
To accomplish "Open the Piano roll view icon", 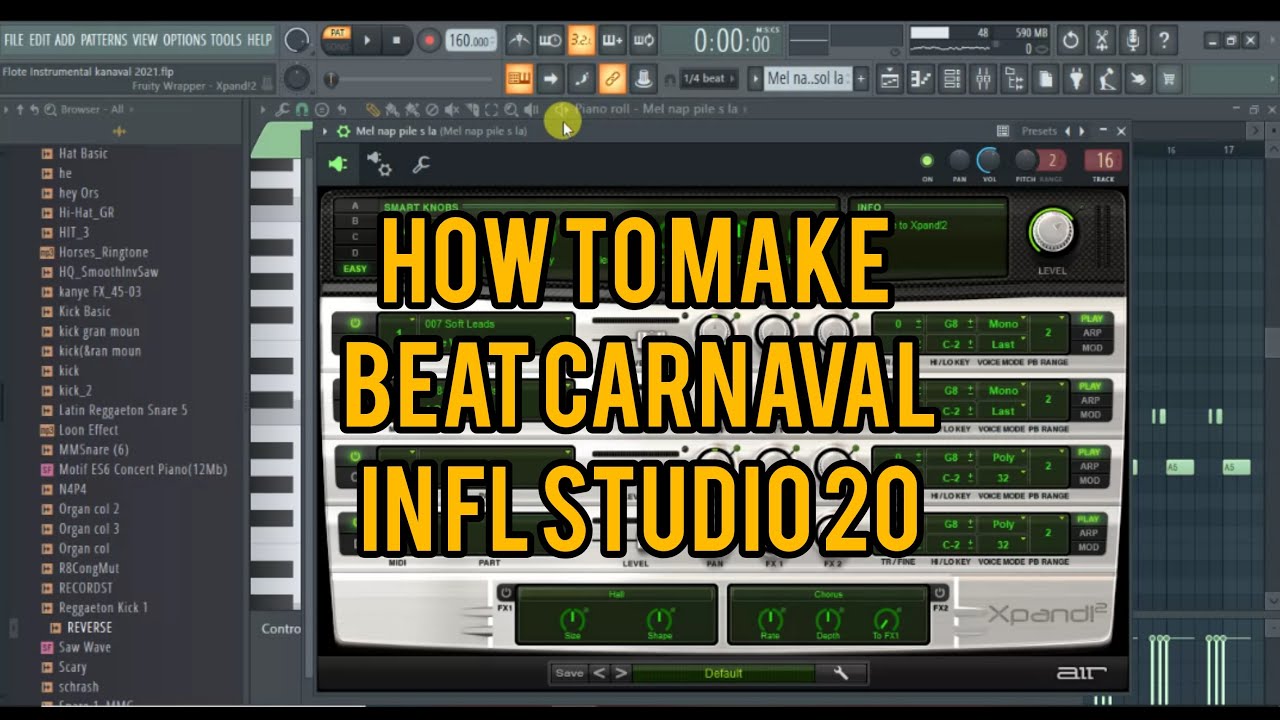I will click(x=921, y=78).
